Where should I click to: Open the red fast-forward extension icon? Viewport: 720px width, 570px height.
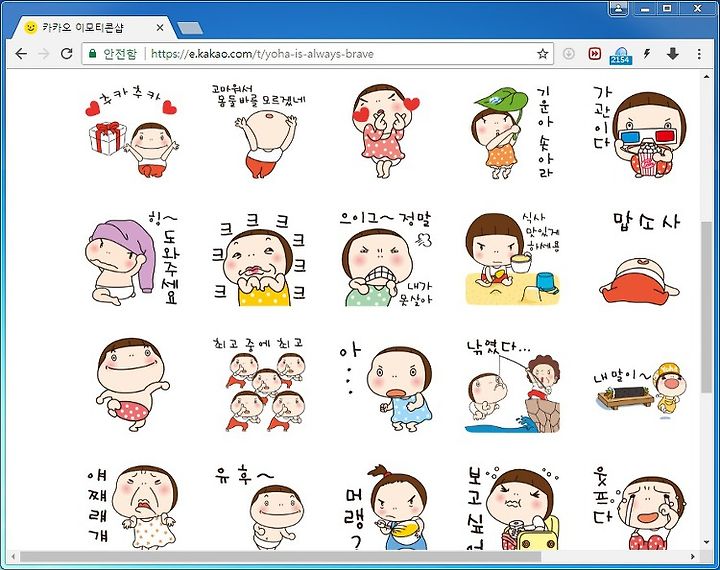click(595, 54)
